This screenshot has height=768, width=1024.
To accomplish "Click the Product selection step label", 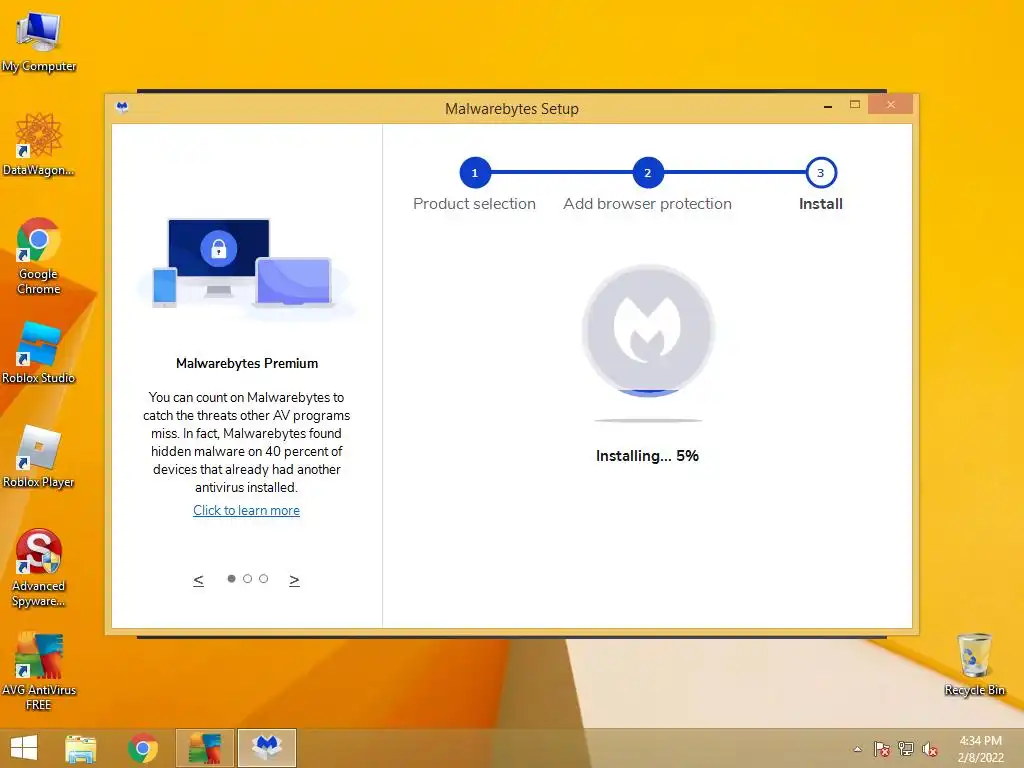I will pyautogui.click(x=474, y=204).
